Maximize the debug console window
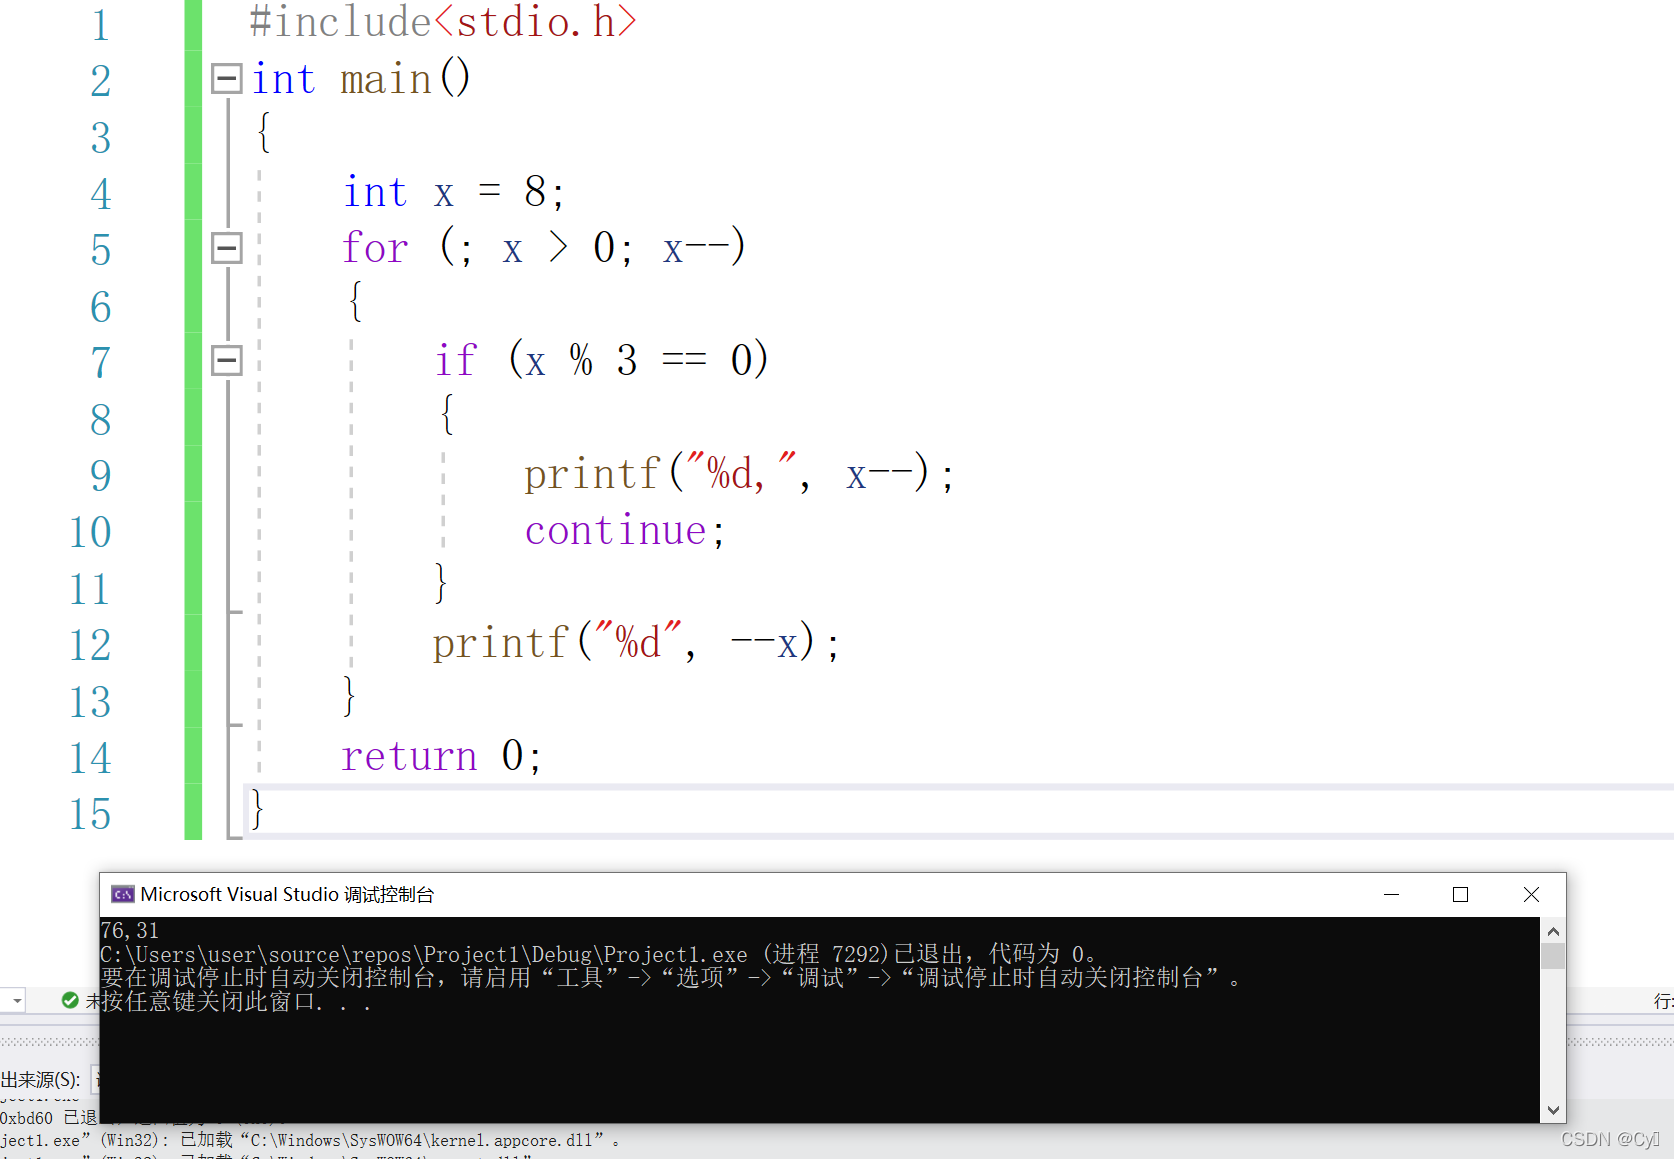The image size is (1674, 1159). 1460,894
